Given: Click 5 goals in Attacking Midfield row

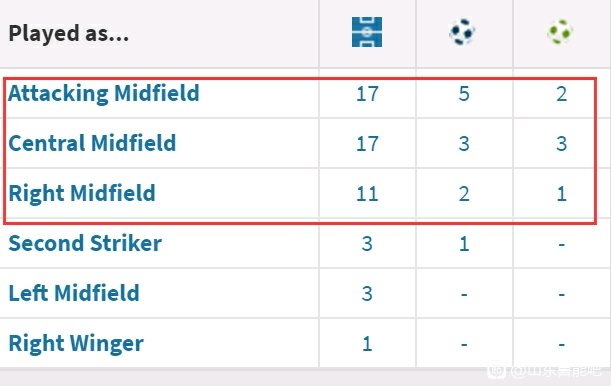Looking at the screenshot, I should click(x=464, y=94).
